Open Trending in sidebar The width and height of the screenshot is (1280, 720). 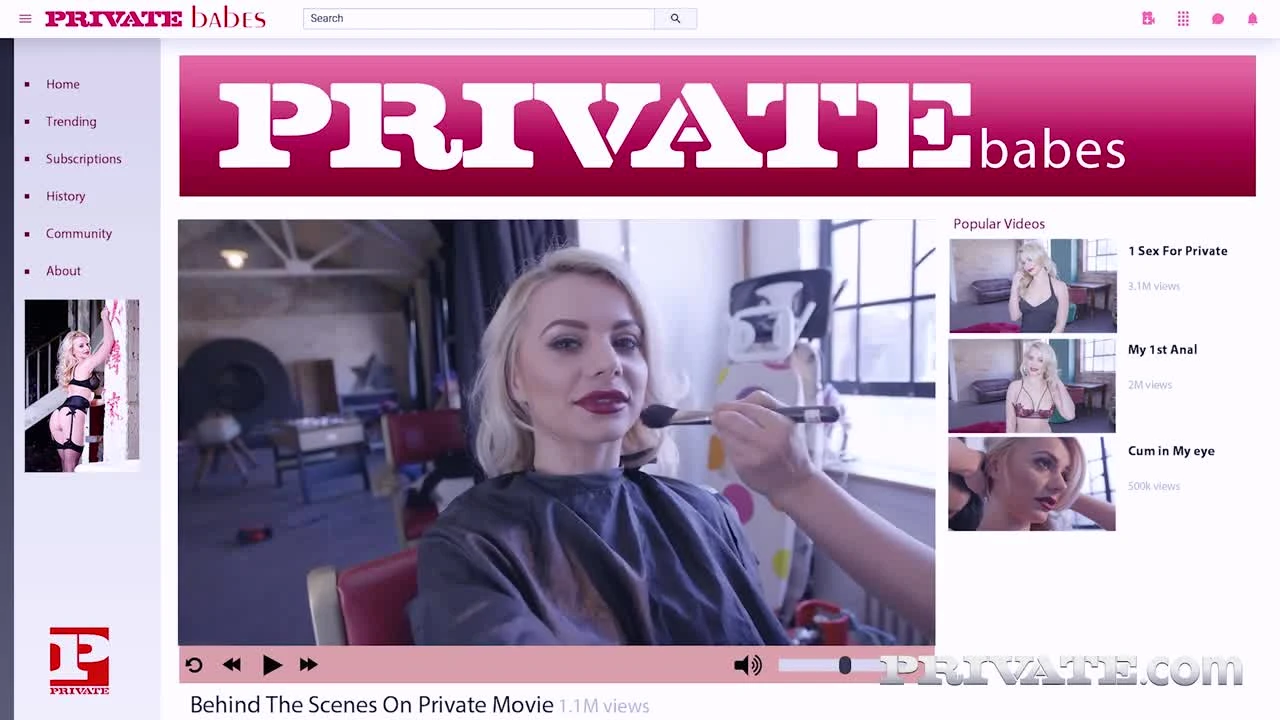pos(71,121)
